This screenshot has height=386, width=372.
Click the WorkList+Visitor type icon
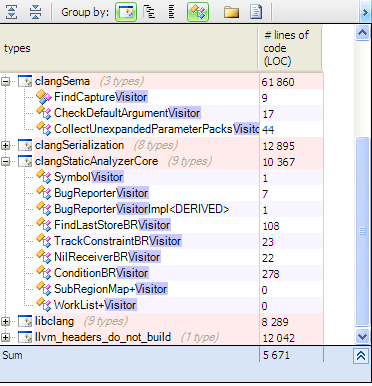(44, 305)
